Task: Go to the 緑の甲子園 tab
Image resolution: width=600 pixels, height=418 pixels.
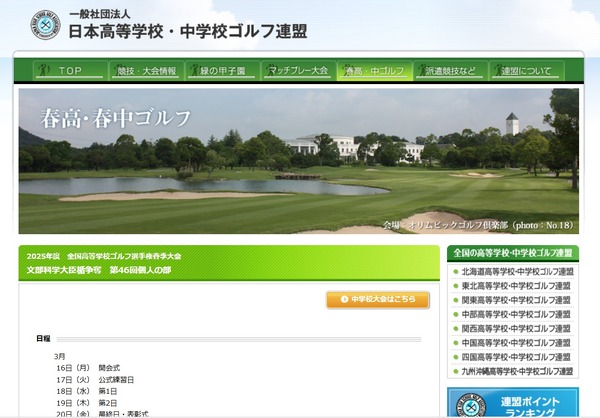Action: (x=222, y=70)
